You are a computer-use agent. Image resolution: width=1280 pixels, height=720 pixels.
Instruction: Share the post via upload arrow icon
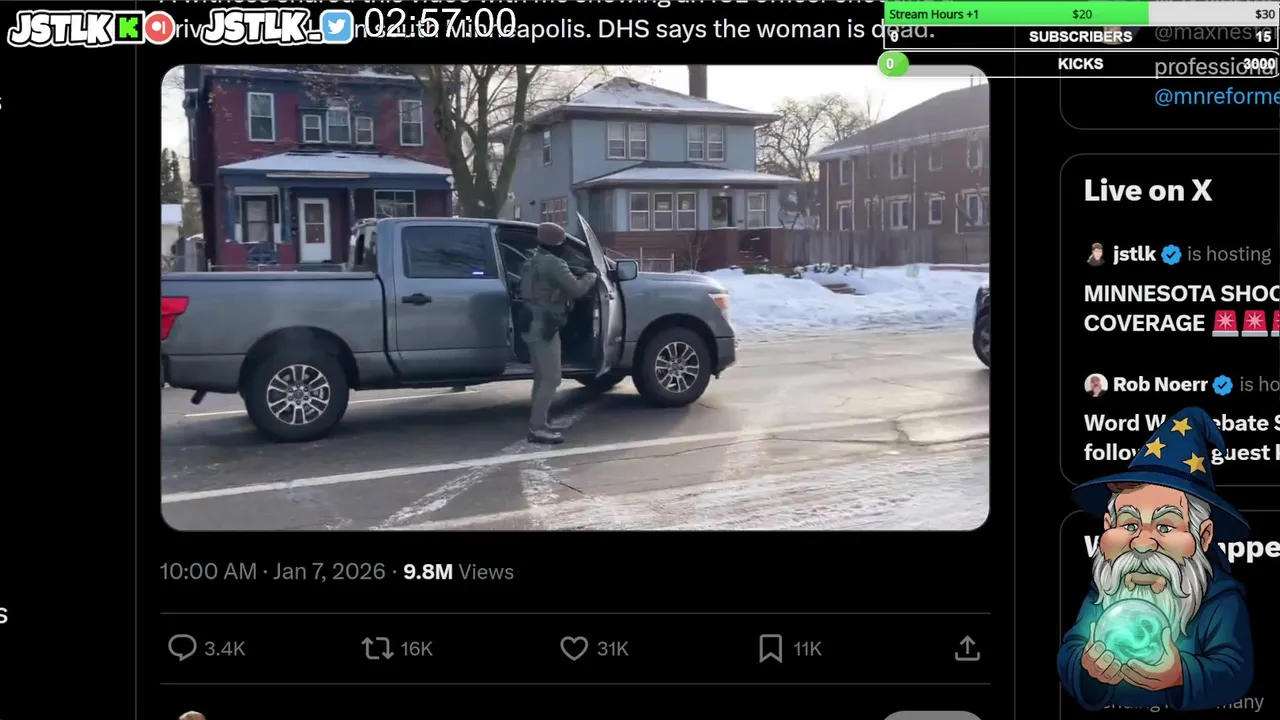coord(967,648)
